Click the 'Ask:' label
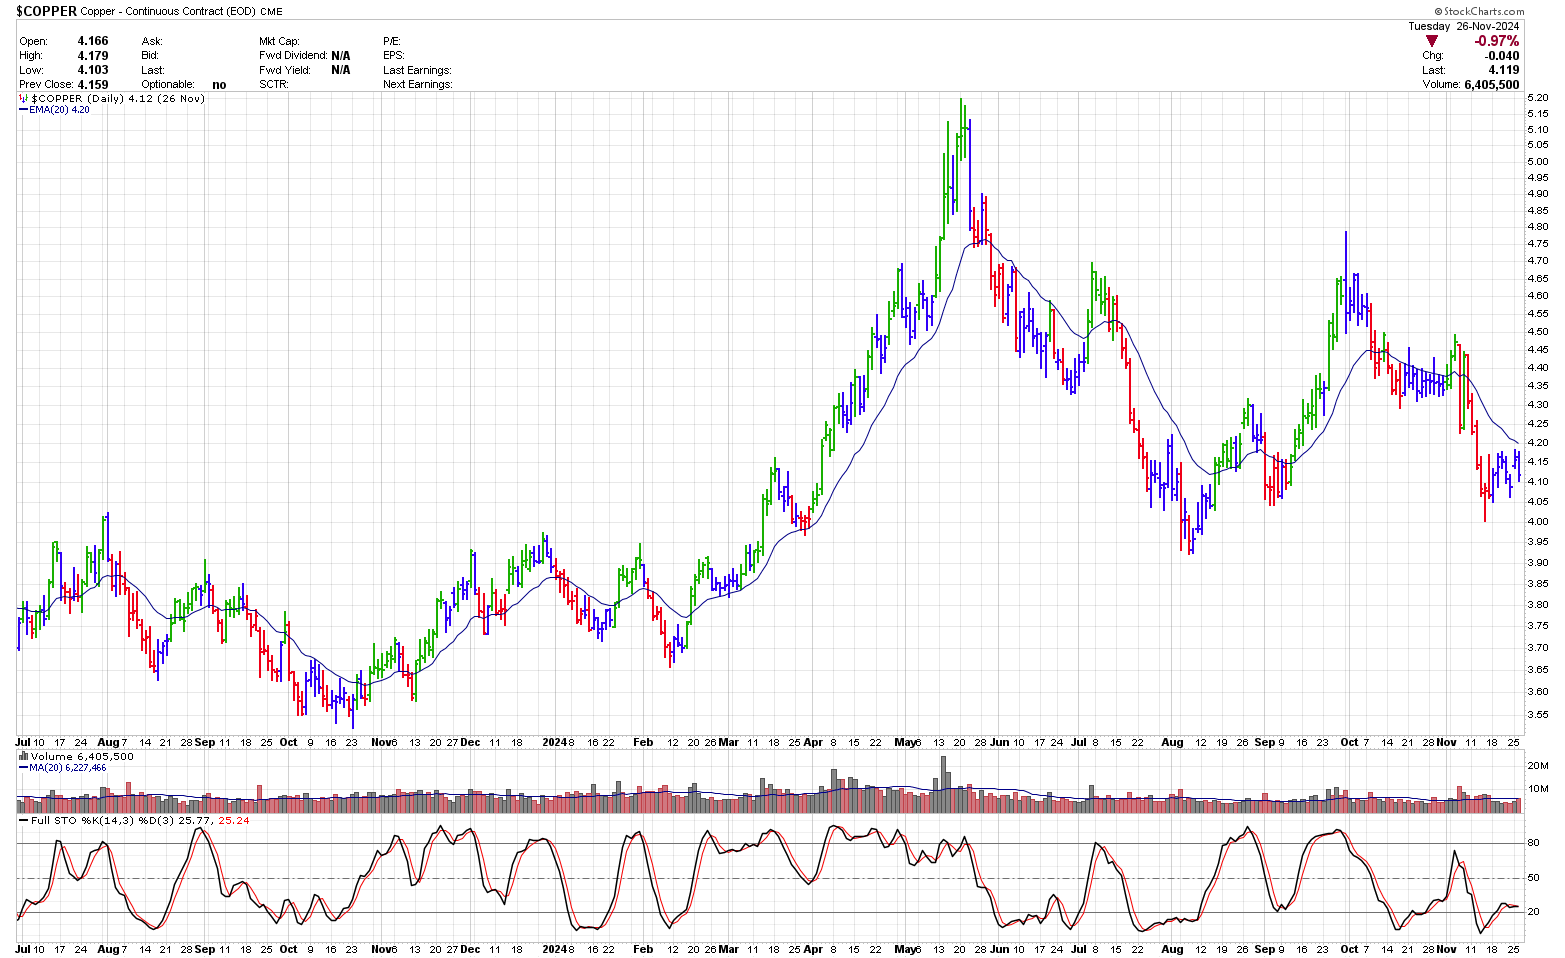1565x958 pixels. point(152,41)
